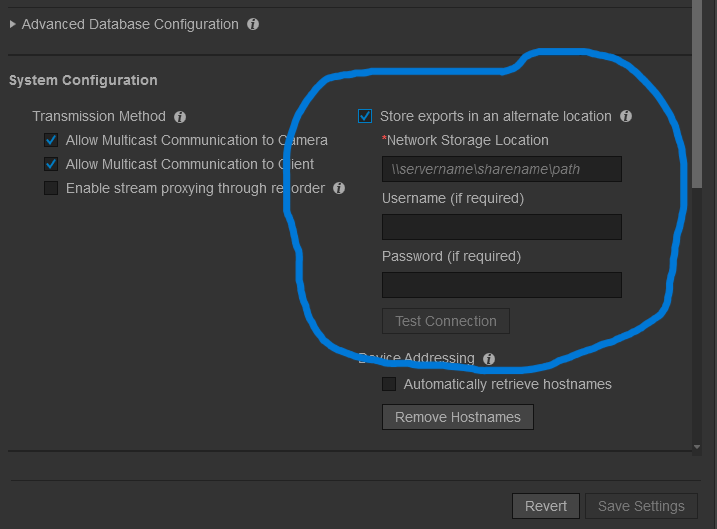717x529 pixels.
Task: Click the Password (if required) field
Action: pos(501,285)
